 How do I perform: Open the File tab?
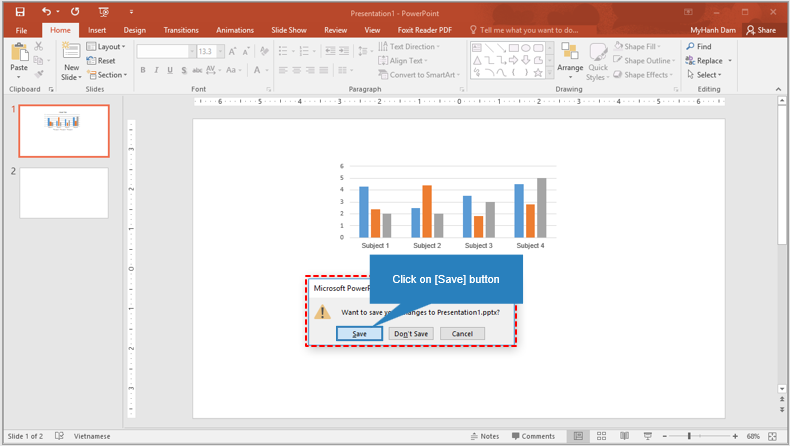(x=21, y=30)
